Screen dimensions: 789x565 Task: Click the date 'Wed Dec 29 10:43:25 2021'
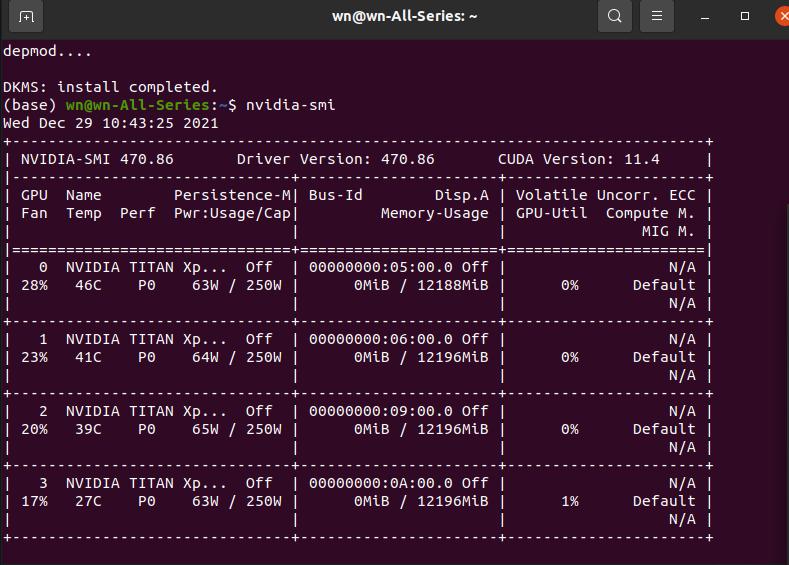111,123
